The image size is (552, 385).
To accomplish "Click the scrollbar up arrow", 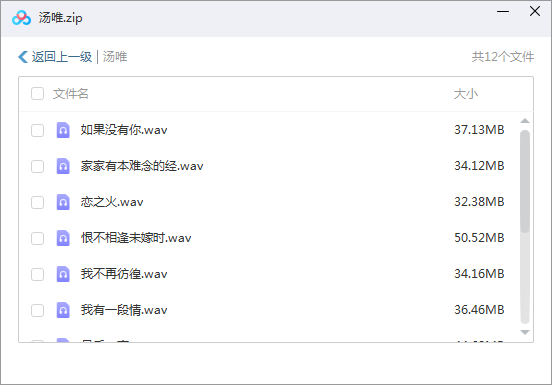I will pyautogui.click(x=525, y=121).
